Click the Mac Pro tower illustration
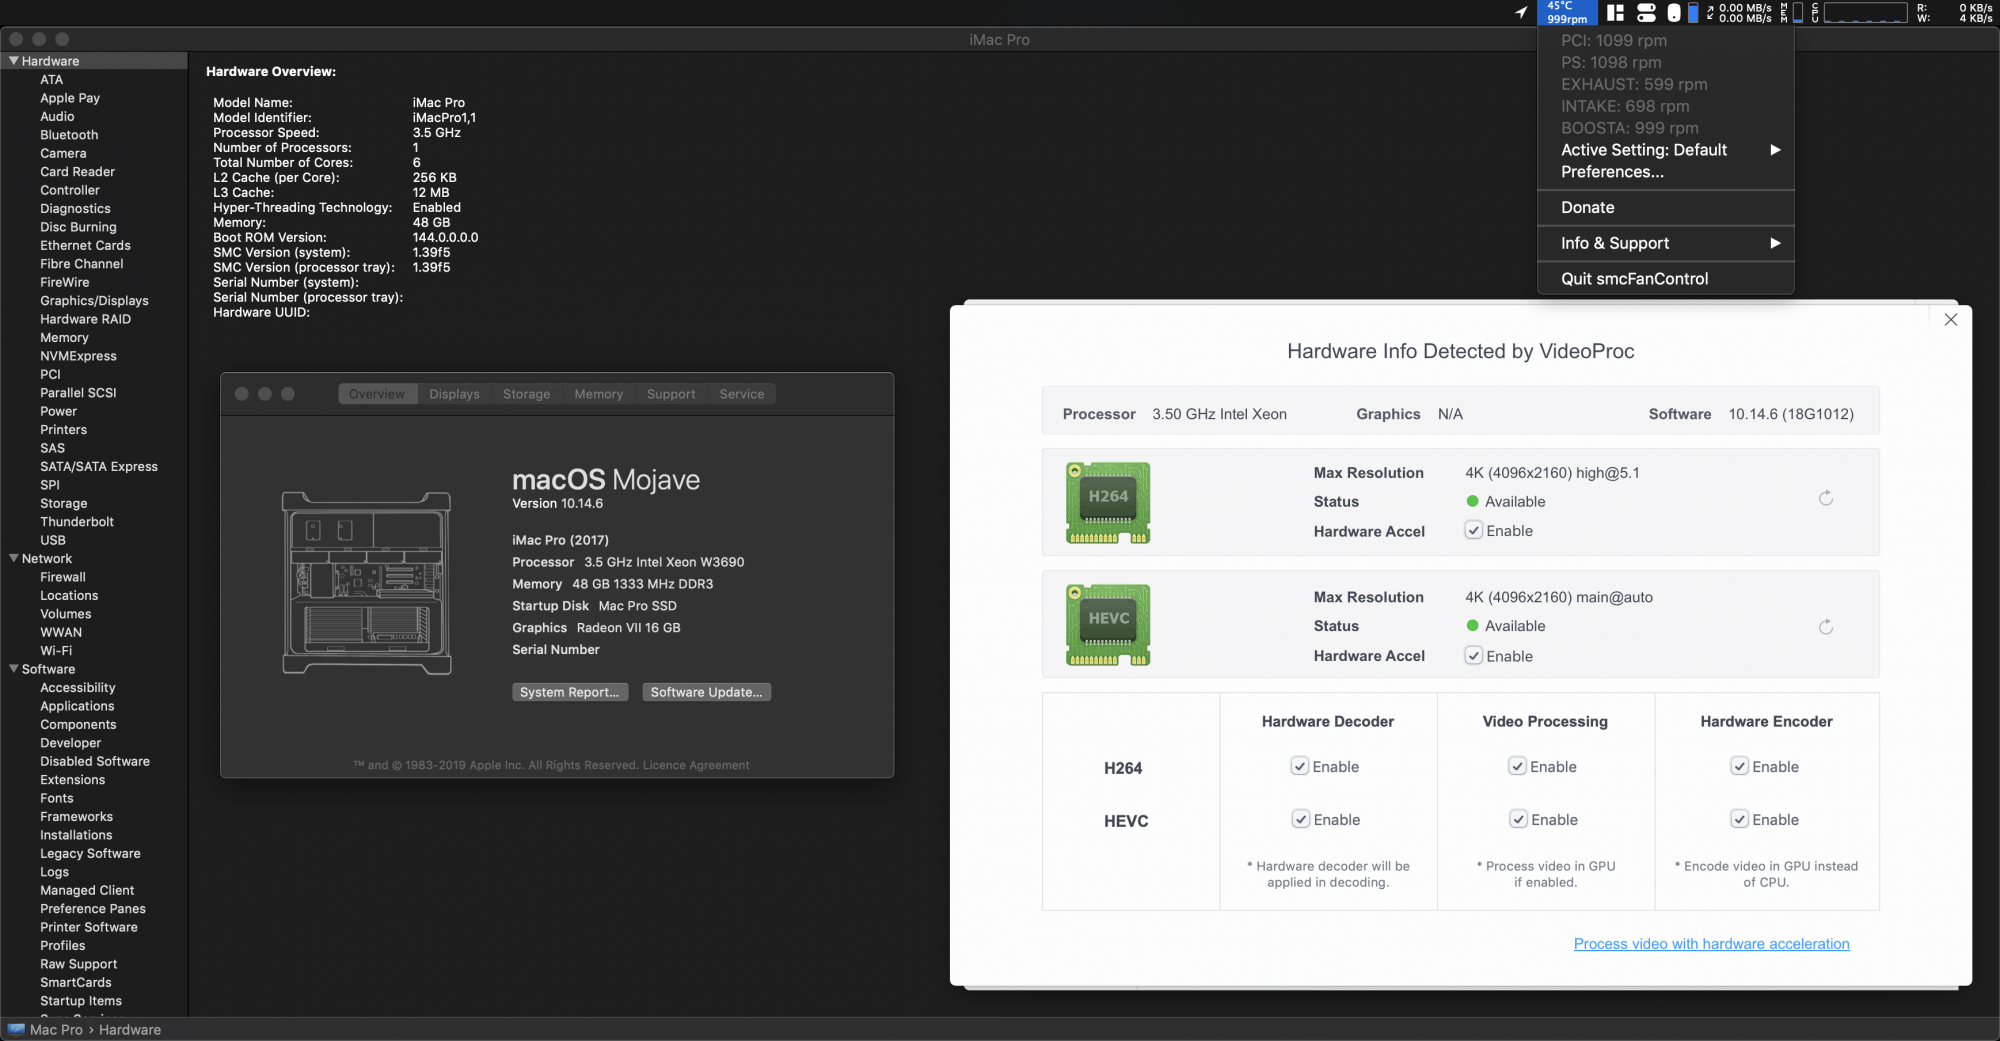This screenshot has width=2000, height=1041. [x=366, y=583]
